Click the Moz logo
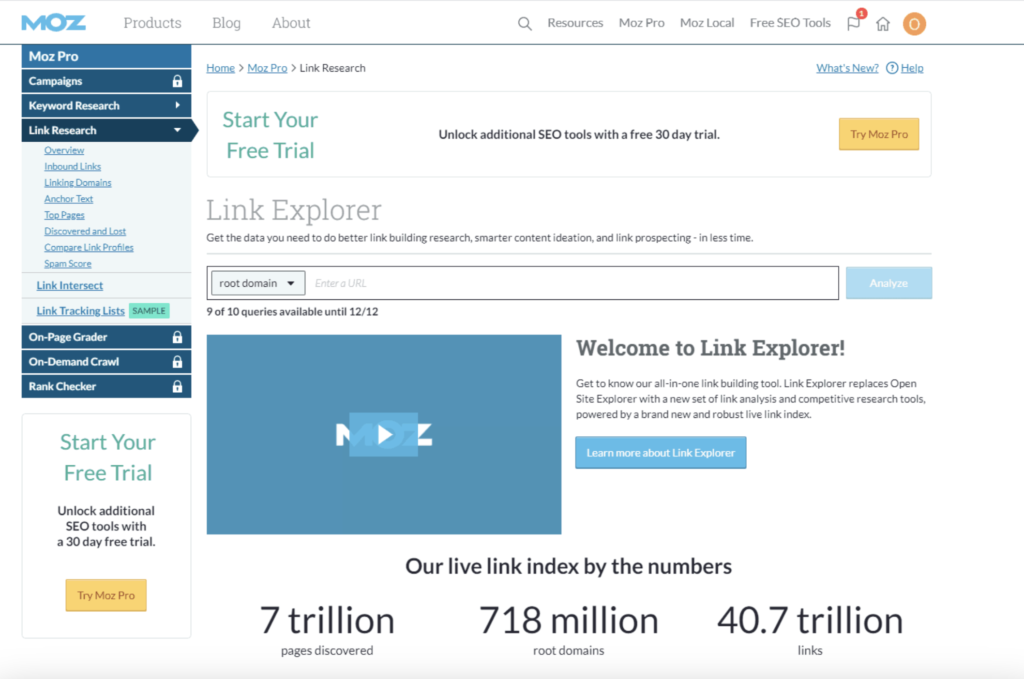The height and width of the screenshot is (679, 1024). [x=54, y=23]
